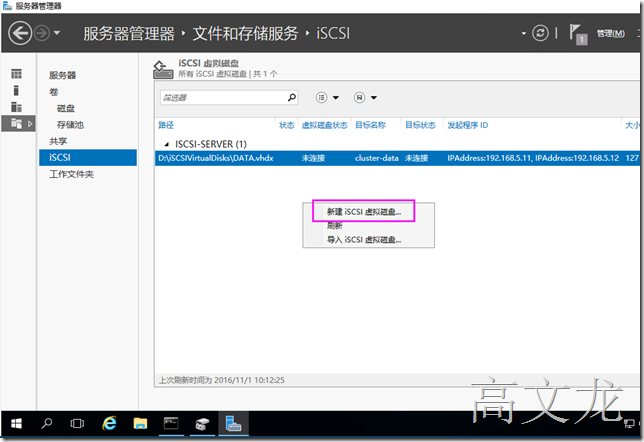Click the forward navigation arrow
Image resolution: width=644 pixels, height=442 pixels.
click(x=42, y=33)
